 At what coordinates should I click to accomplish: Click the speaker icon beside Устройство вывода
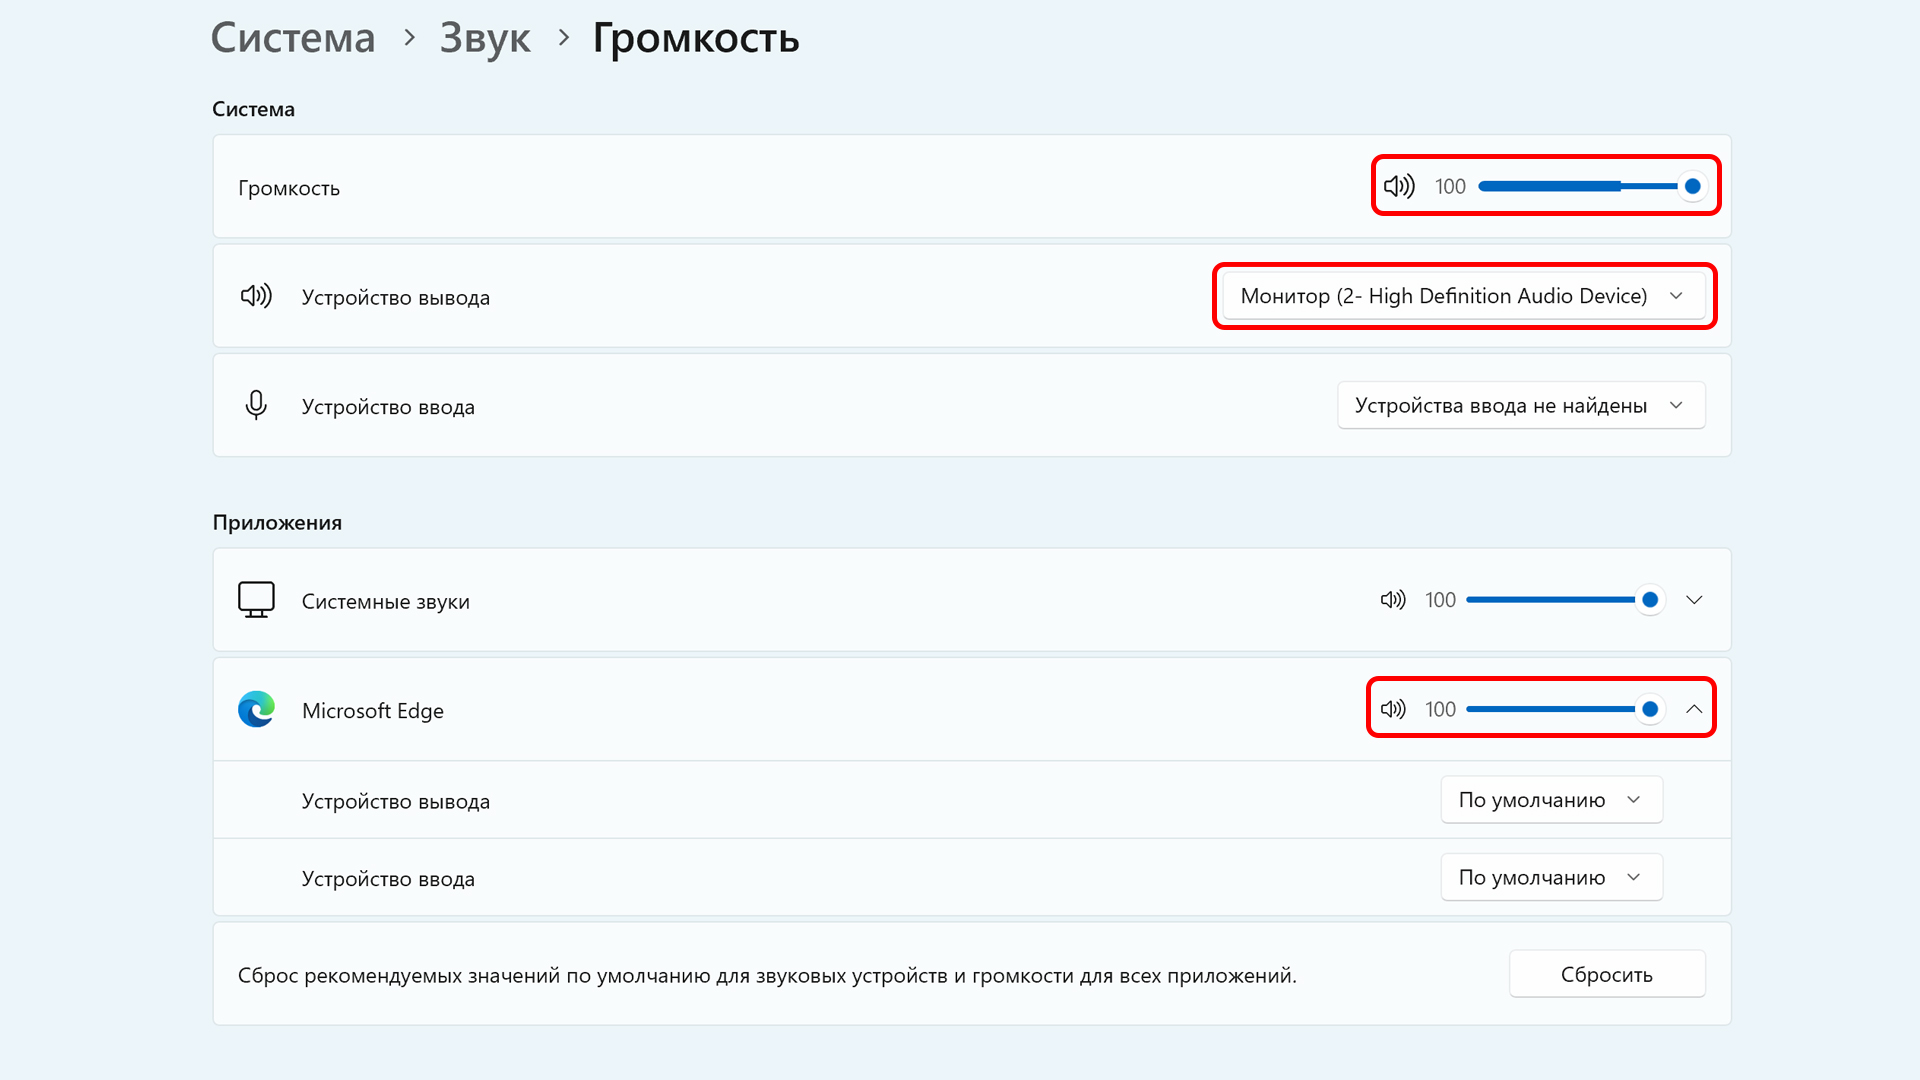click(x=256, y=296)
